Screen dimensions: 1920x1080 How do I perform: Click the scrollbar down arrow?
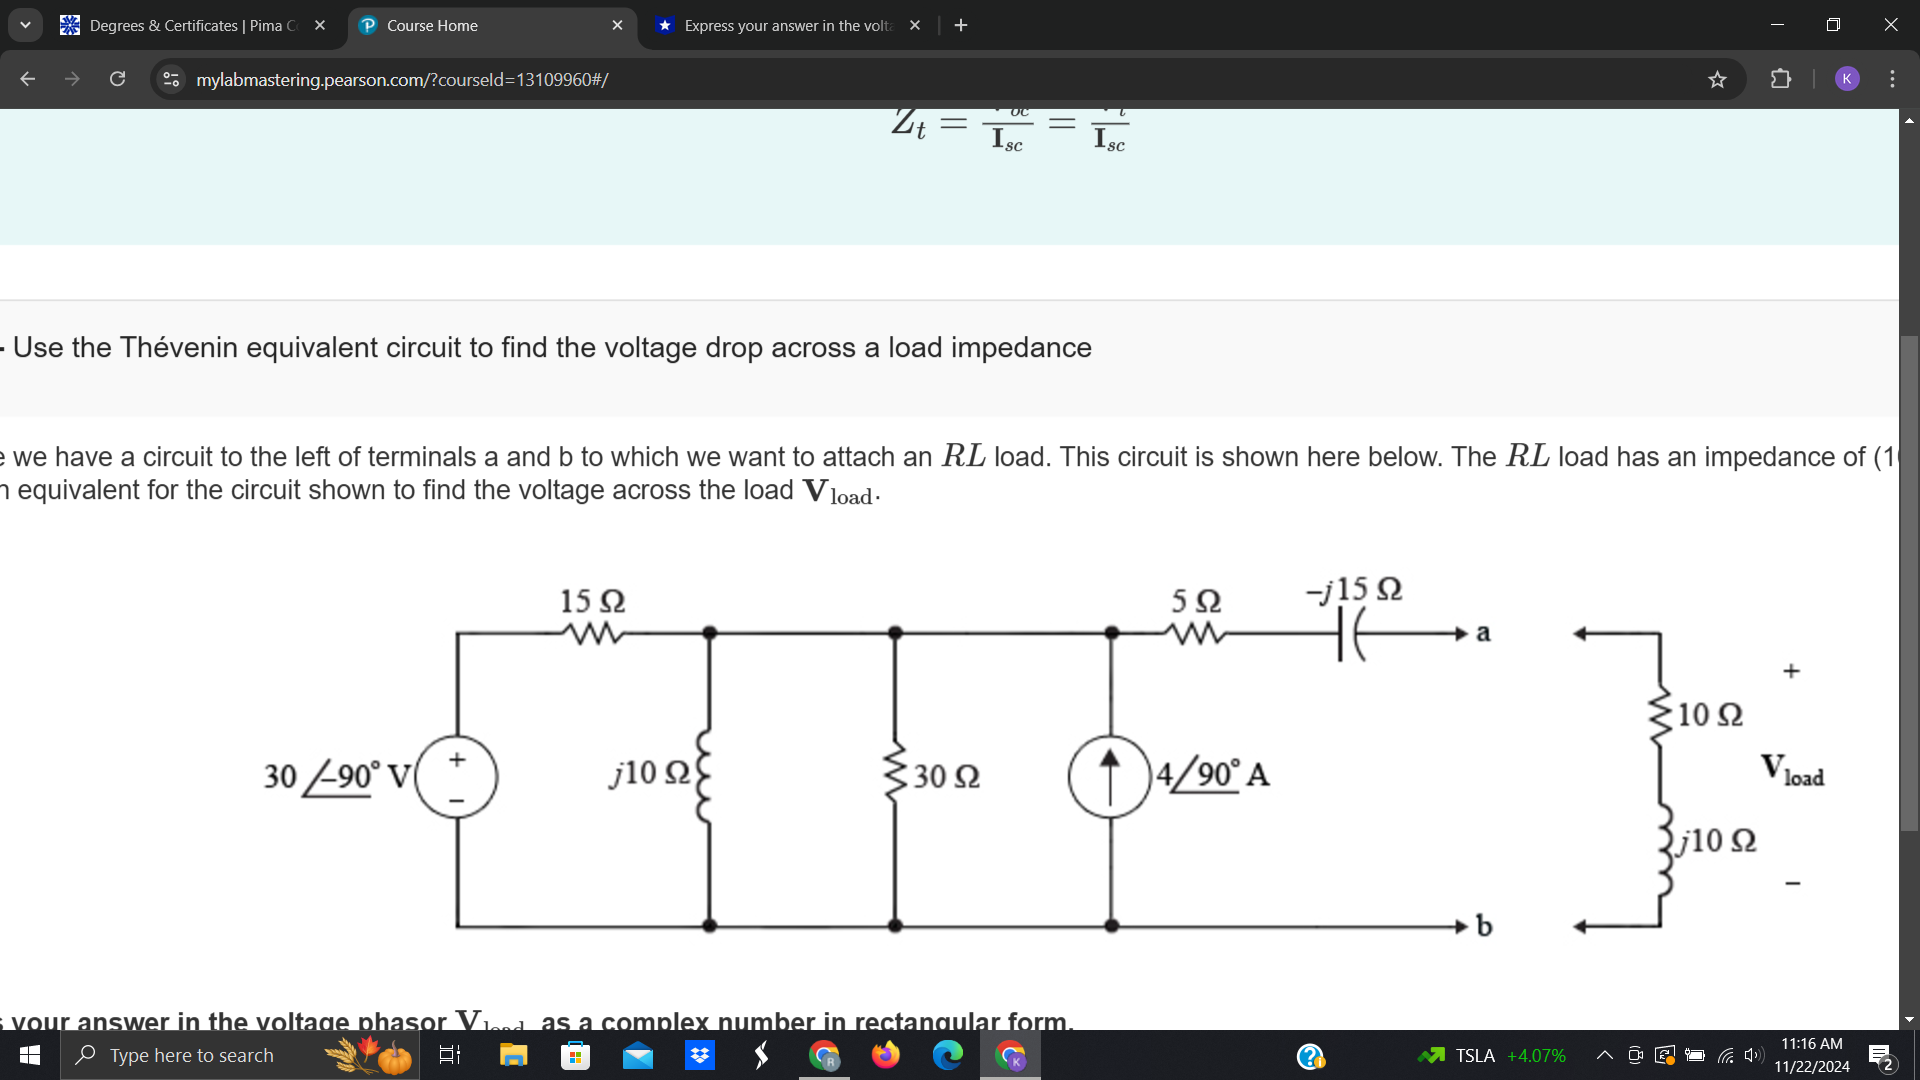[x=1909, y=1020]
